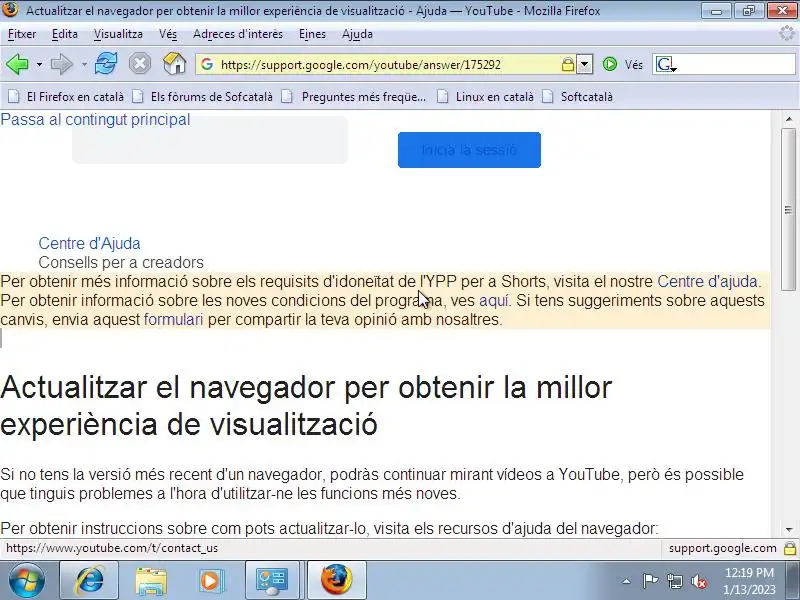800x600 pixels.
Task: Click the Actualitzar el navegador page heading
Action: click(x=306, y=406)
